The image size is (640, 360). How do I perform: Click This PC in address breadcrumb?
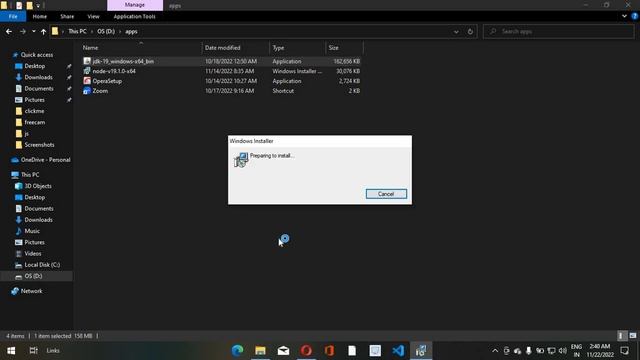[x=77, y=31]
